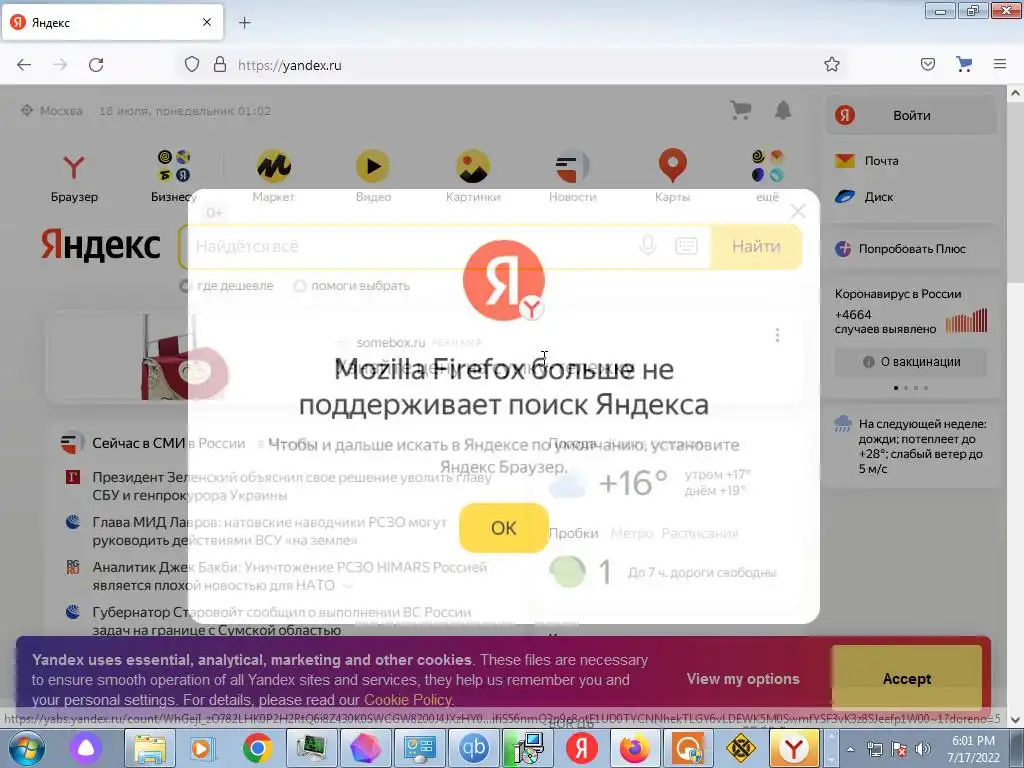Open the Новости service icon
The height and width of the screenshot is (768, 1024).
pos(572,176)
